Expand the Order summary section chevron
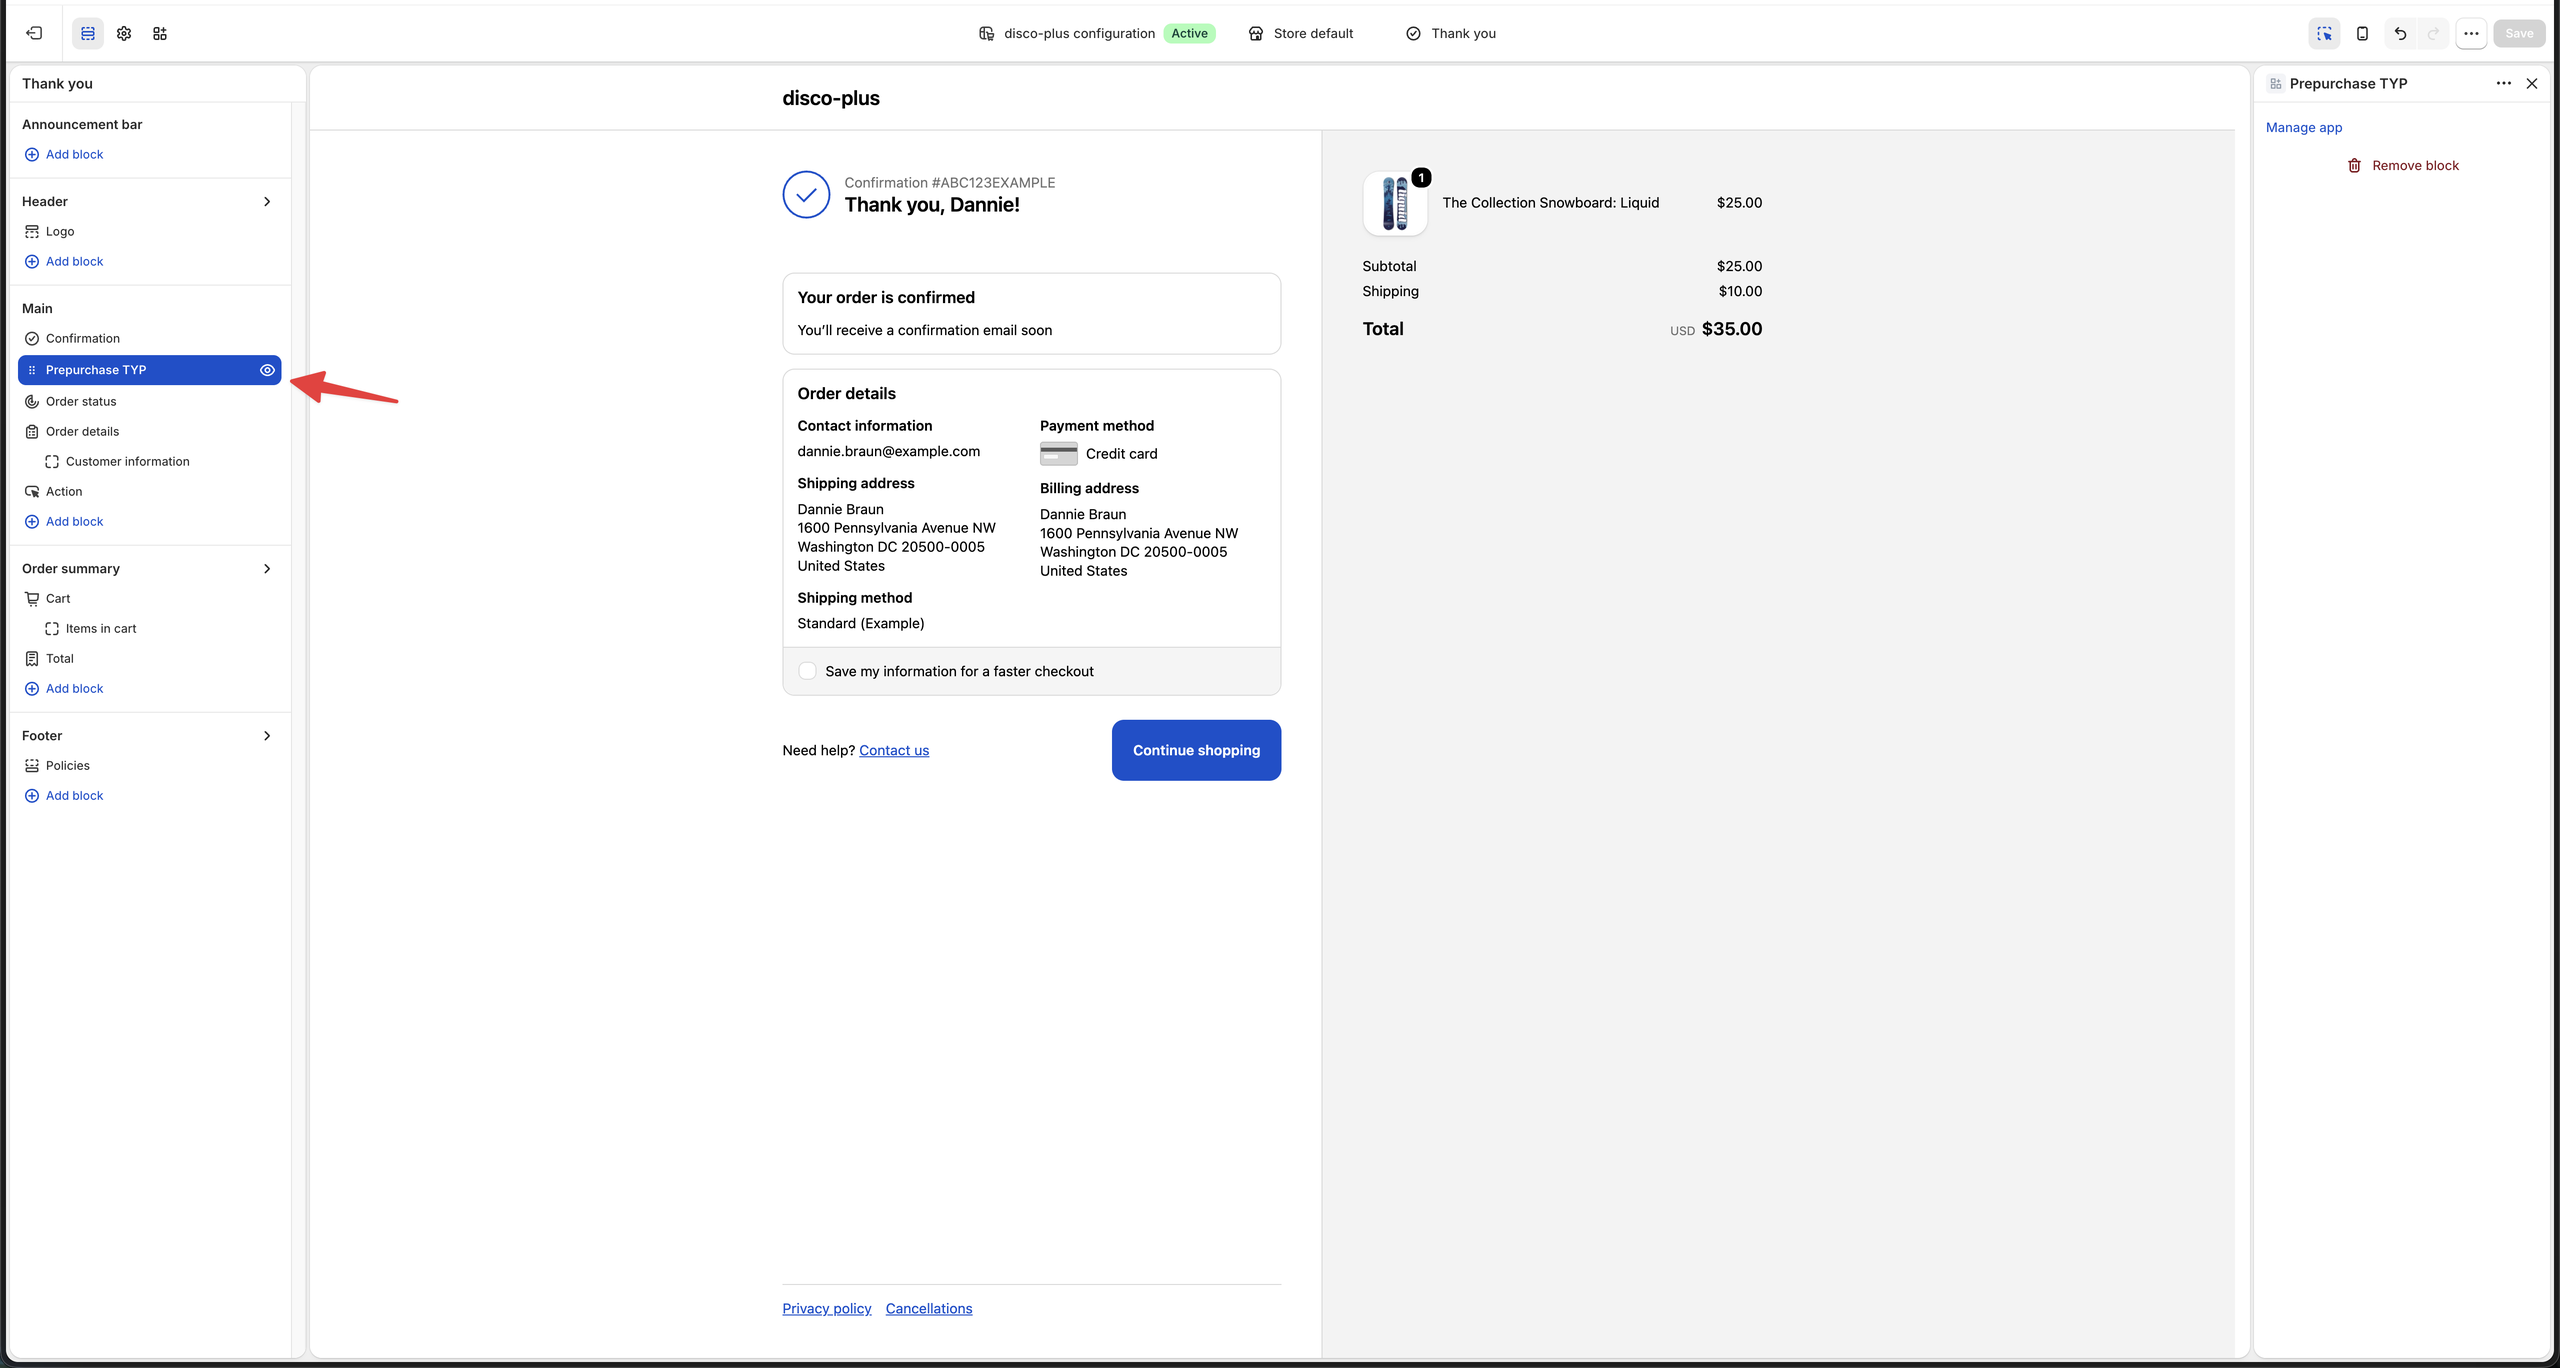The image size is (2560, 1368). pyautogui.click(x=267, y=568)
